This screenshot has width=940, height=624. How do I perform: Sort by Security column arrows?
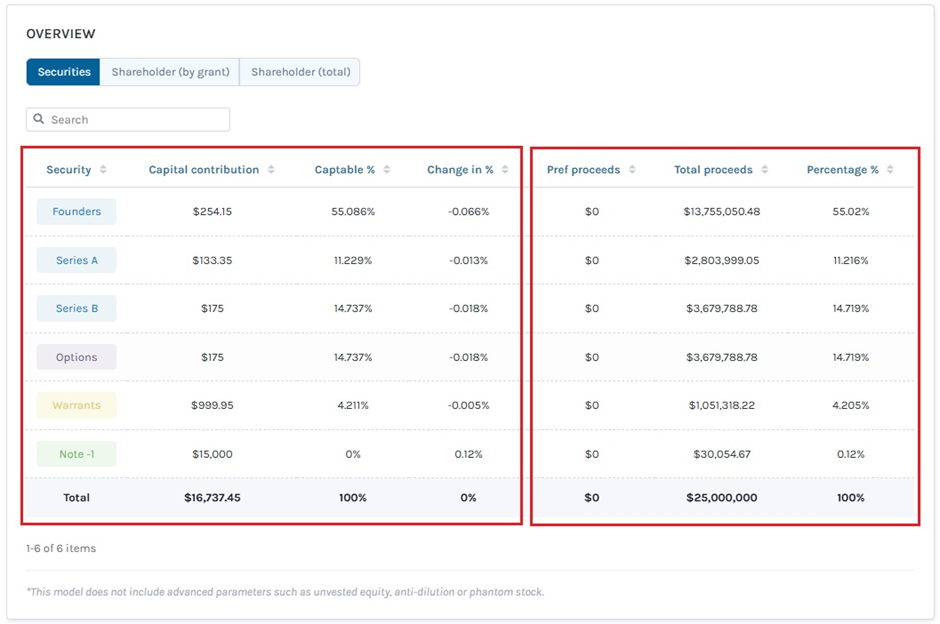click(103, 170)
